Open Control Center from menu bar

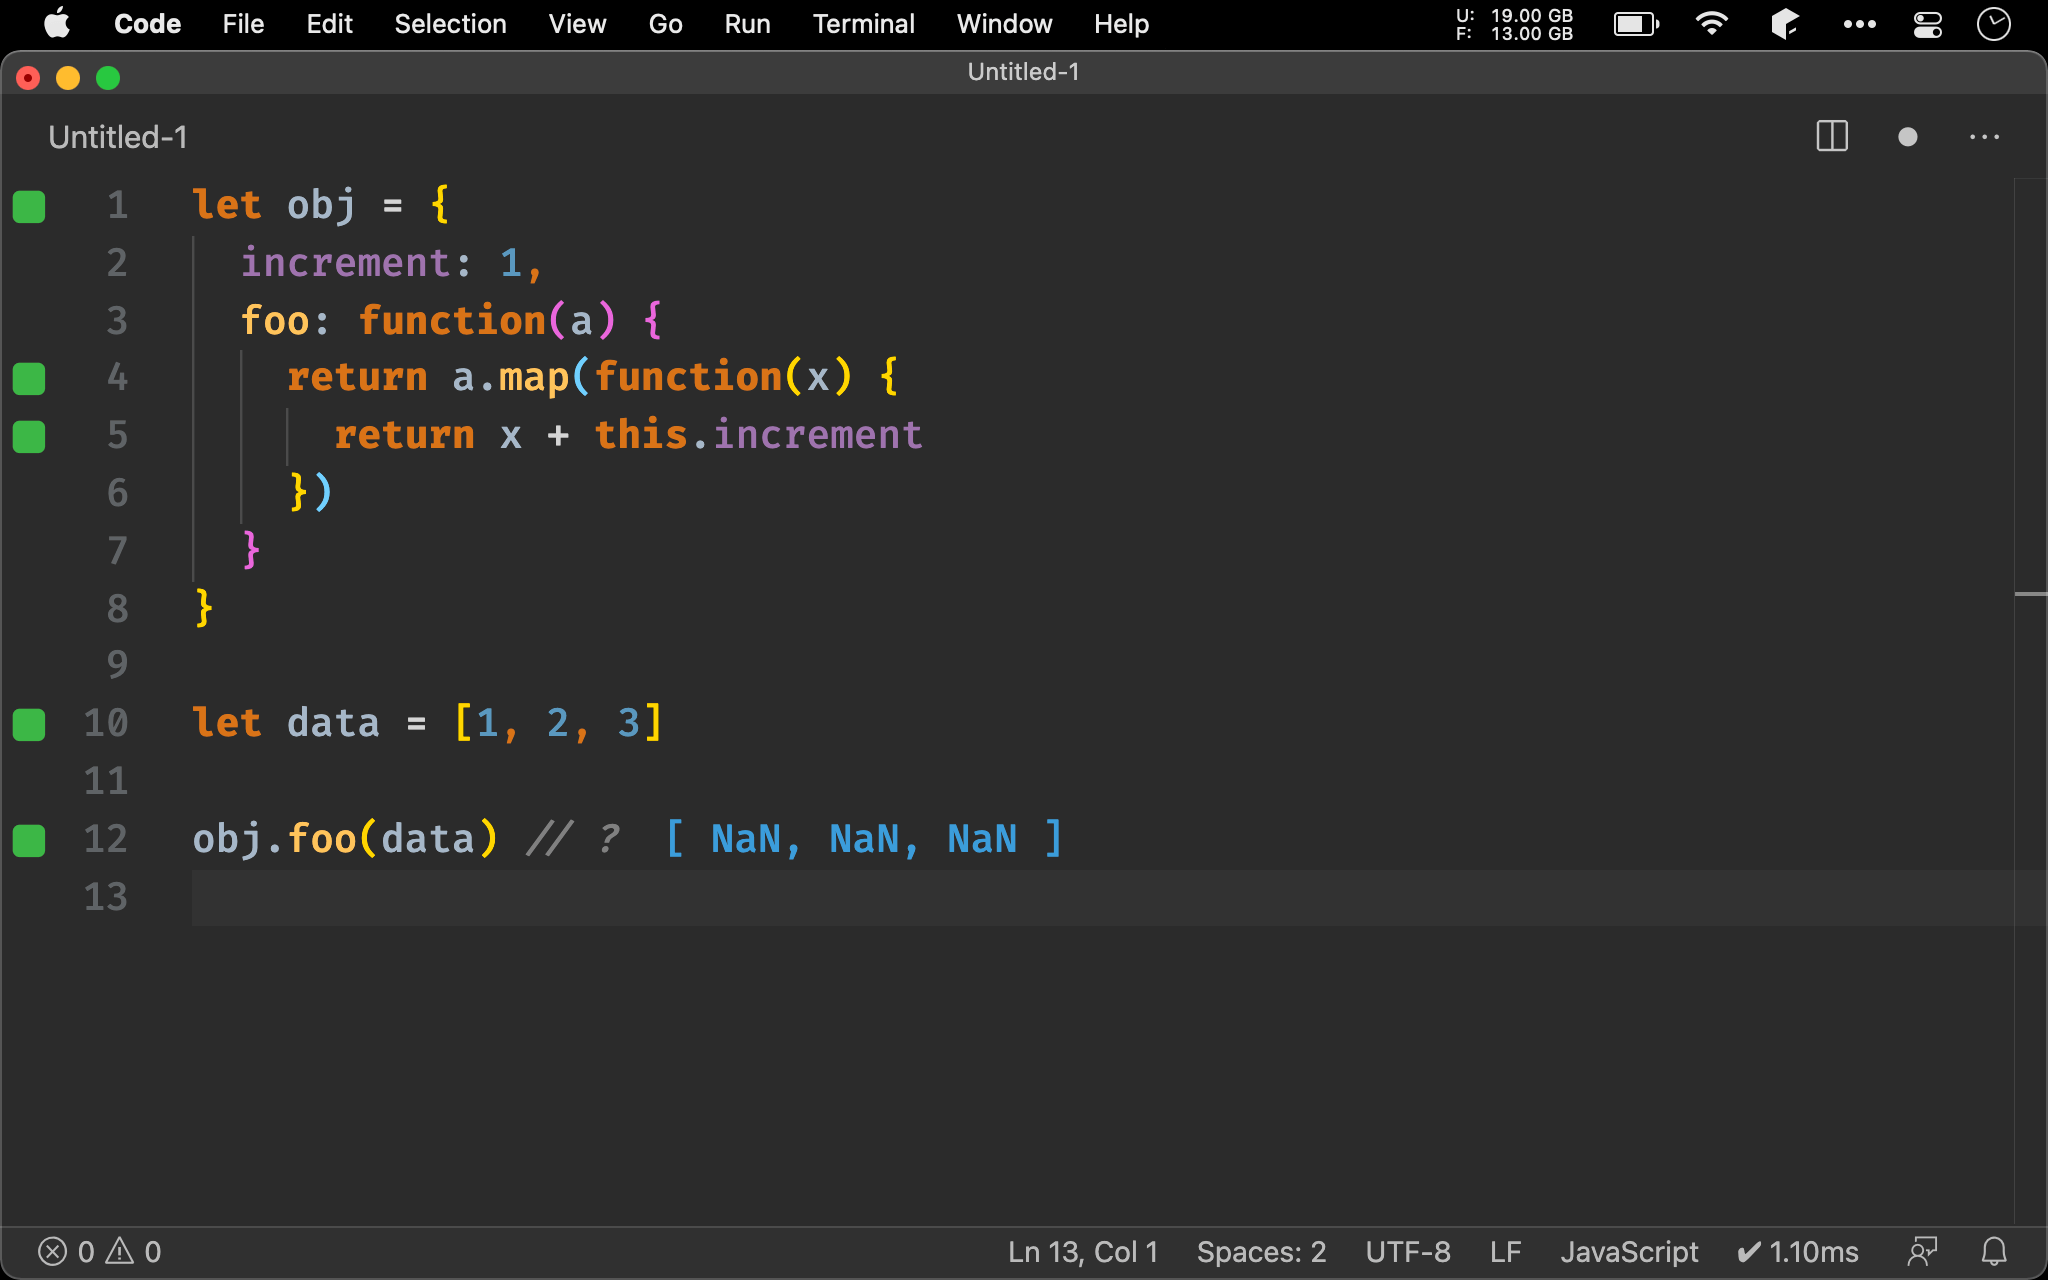click(x=1927, y=24)
